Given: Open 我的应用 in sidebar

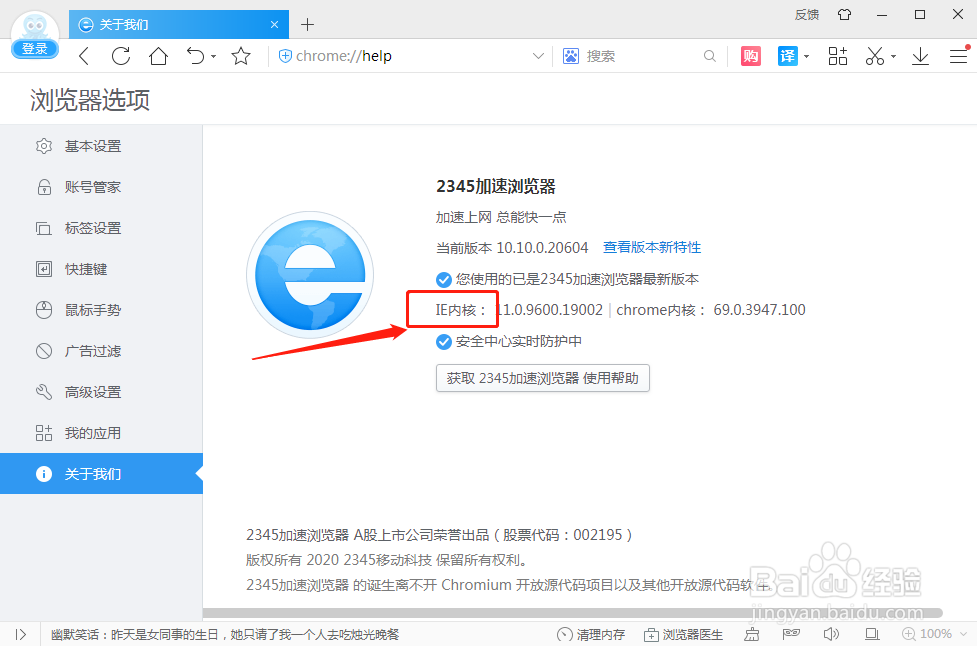Looking at the screenshot, I should (x=101, y=433).
